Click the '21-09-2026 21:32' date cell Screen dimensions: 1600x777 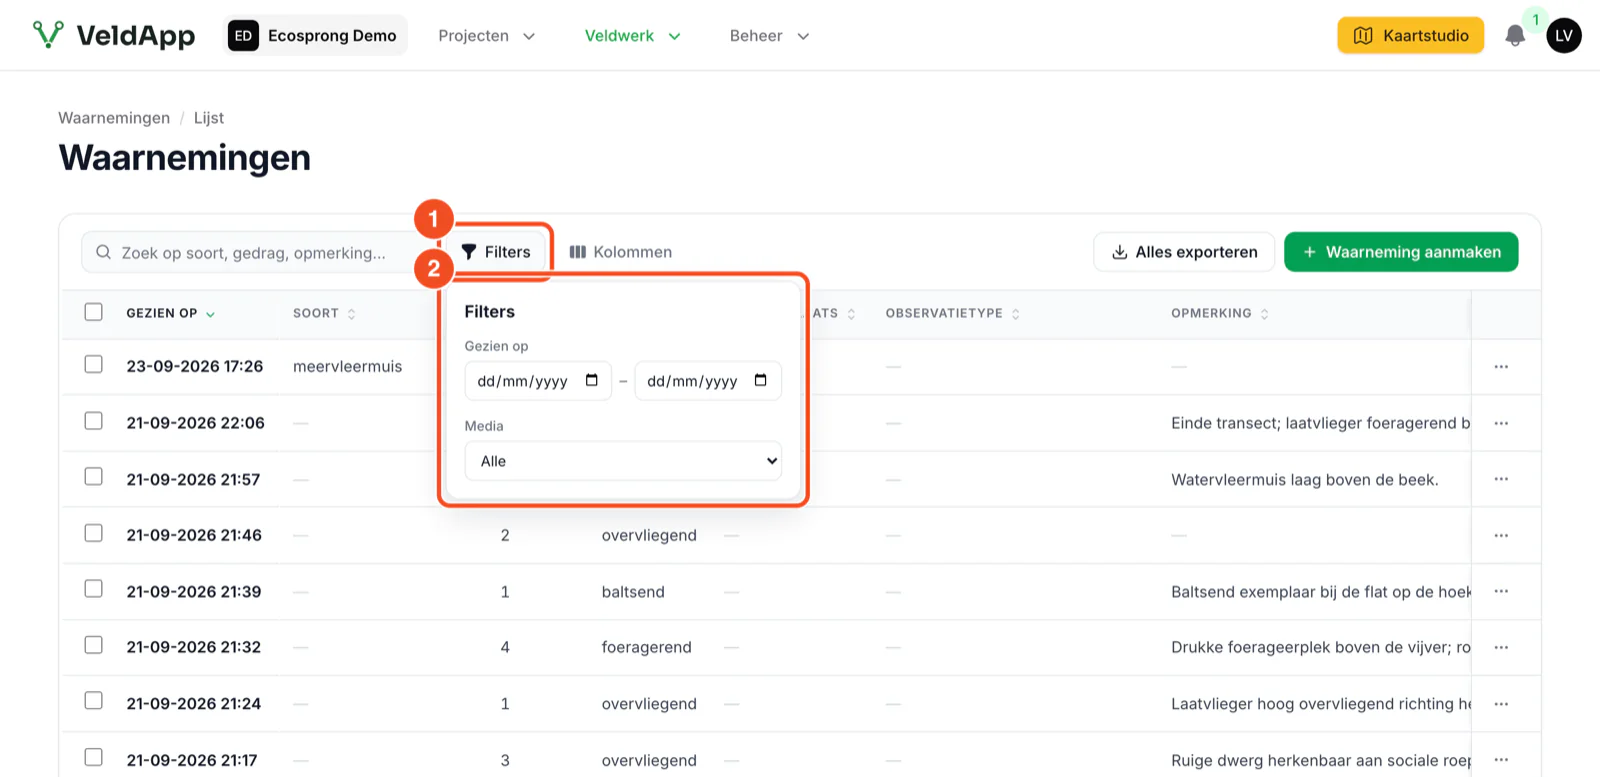194,648
